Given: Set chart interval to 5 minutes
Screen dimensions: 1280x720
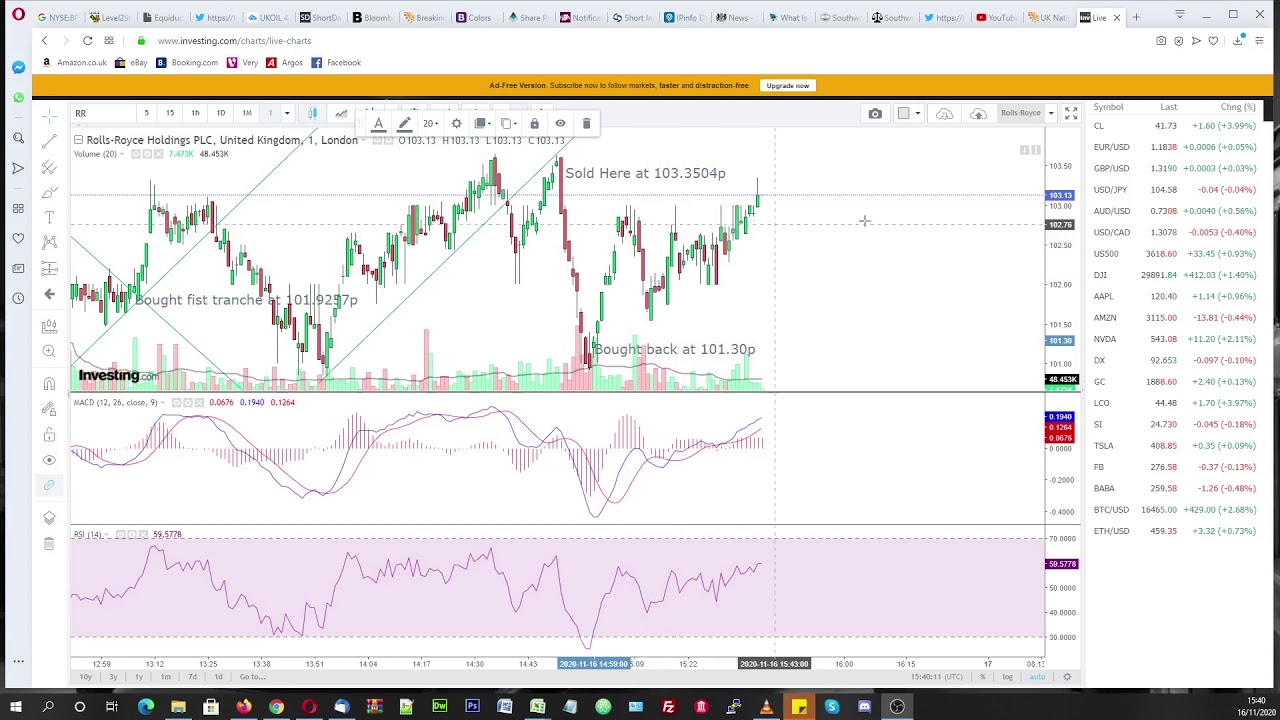Looking at the screenshot, I should [146, 114].
